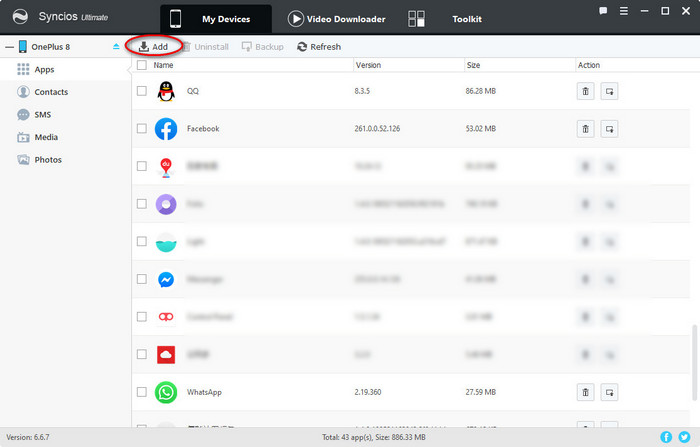Select the WhatsApp name text
This screenshot has height=447, width=700.
pyautogui.click(x=204, y=392)
